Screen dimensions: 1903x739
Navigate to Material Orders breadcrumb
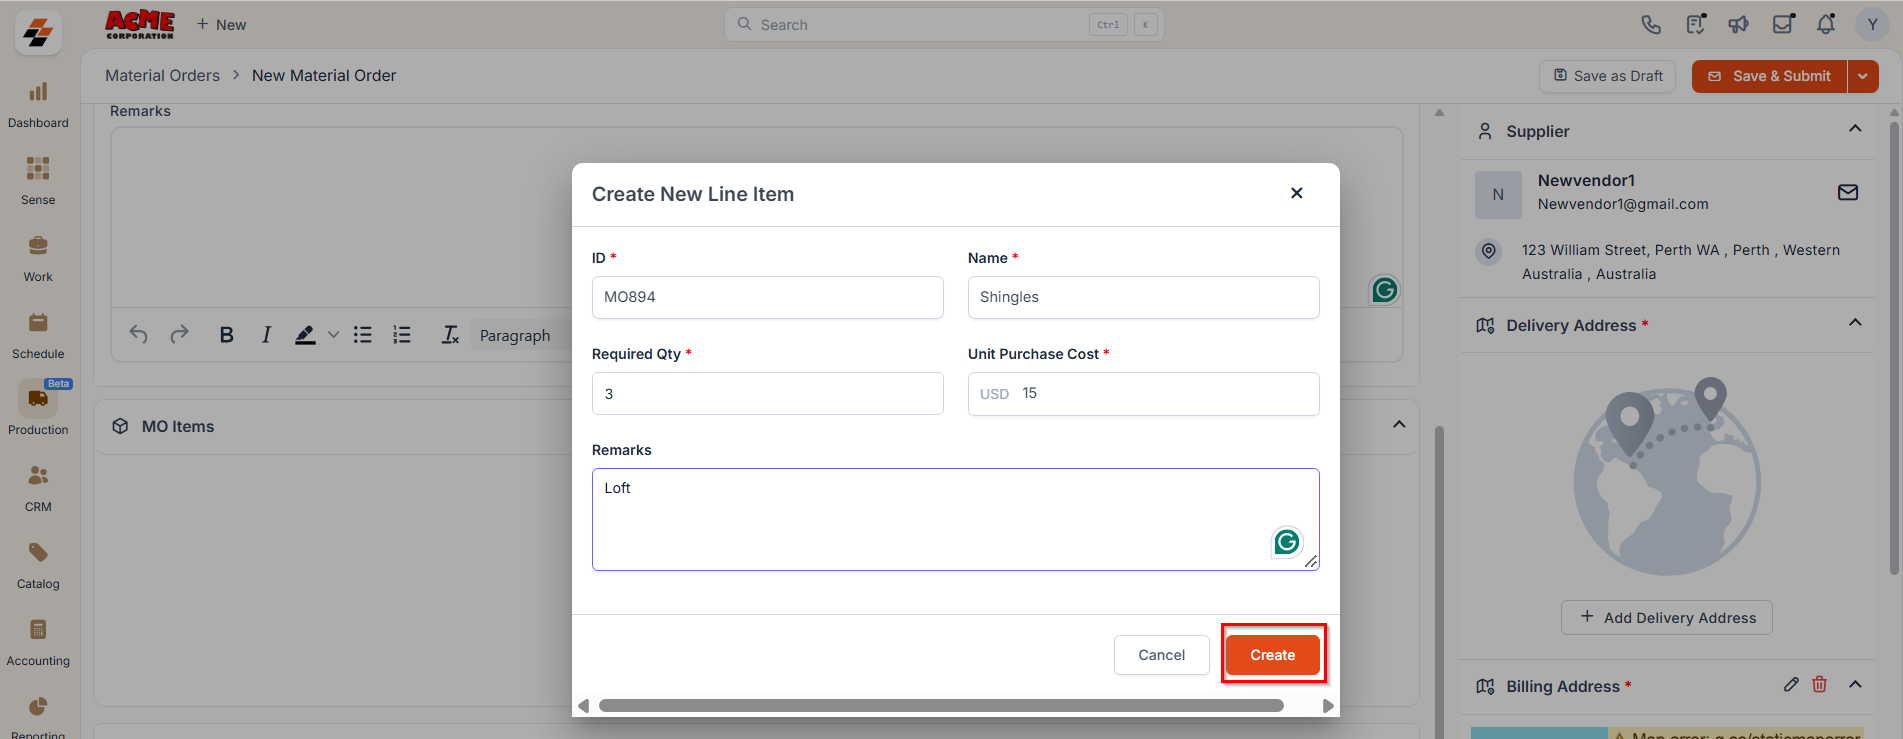pos(162,75)
